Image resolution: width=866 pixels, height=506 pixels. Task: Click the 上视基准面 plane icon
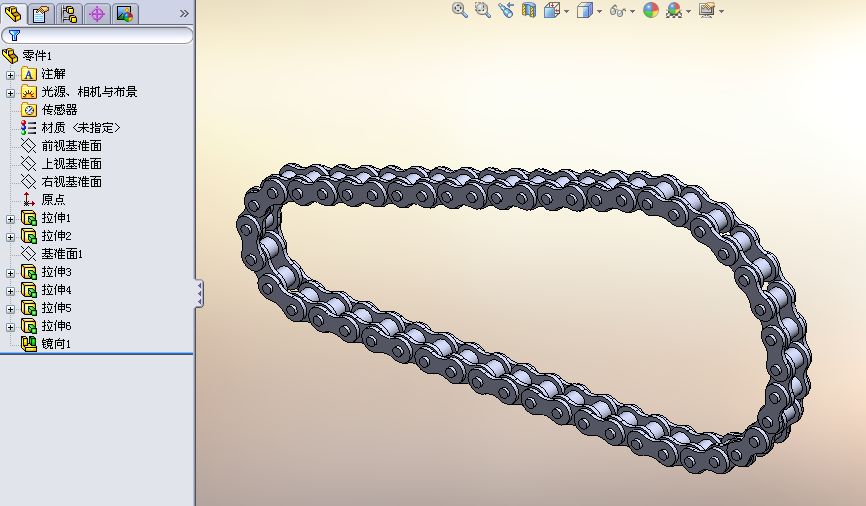point(29,164)
